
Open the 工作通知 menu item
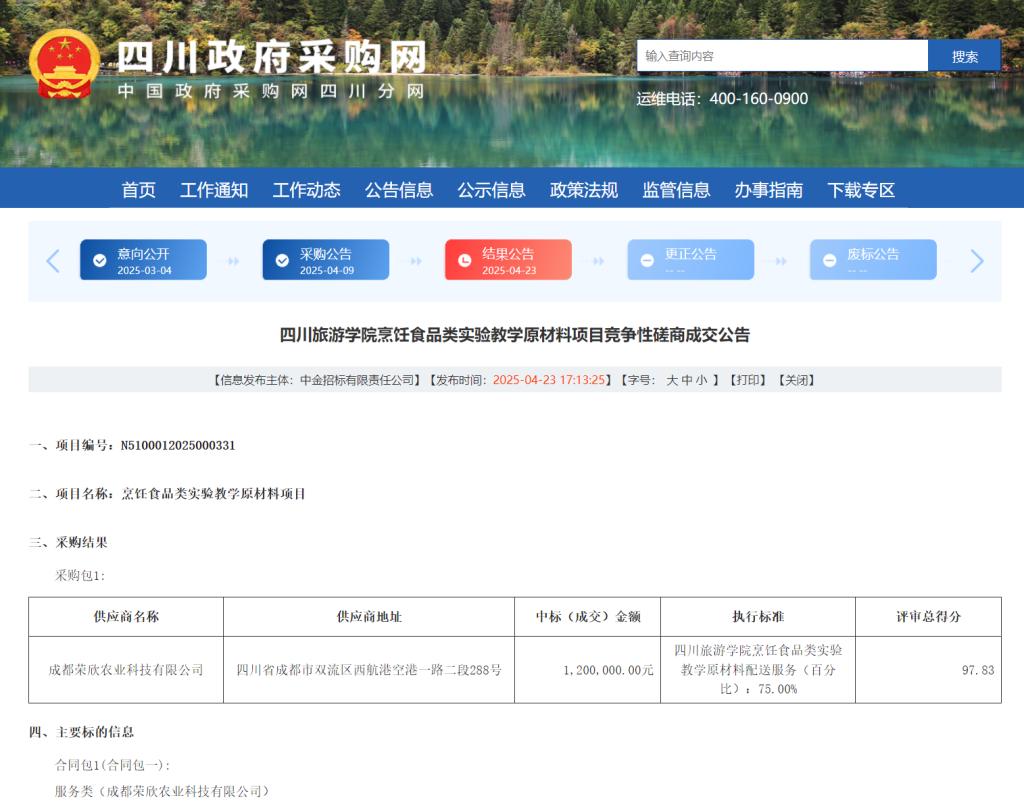pyautogui.click(x=214, y=190)
